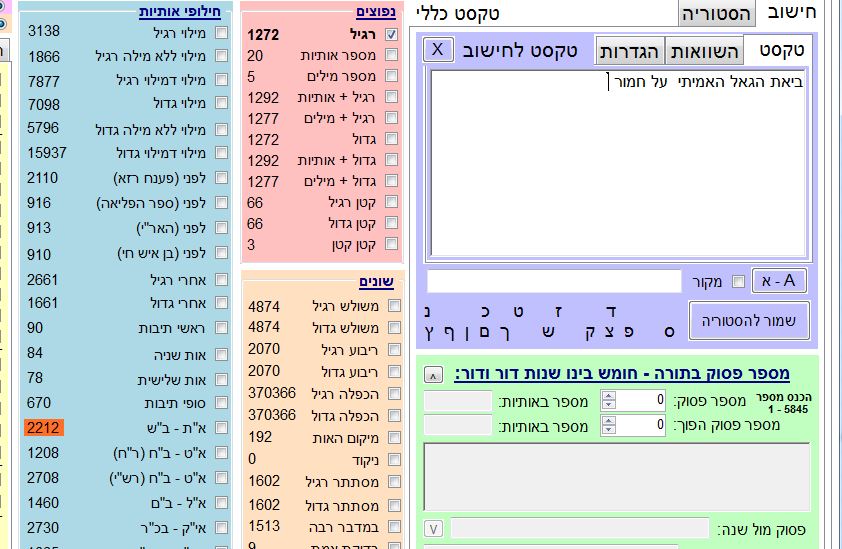Viewport: 842px width, 549px height.
Task: Collapse the מספר פסוק בתורה section
Action: click(x=432, y=375)
